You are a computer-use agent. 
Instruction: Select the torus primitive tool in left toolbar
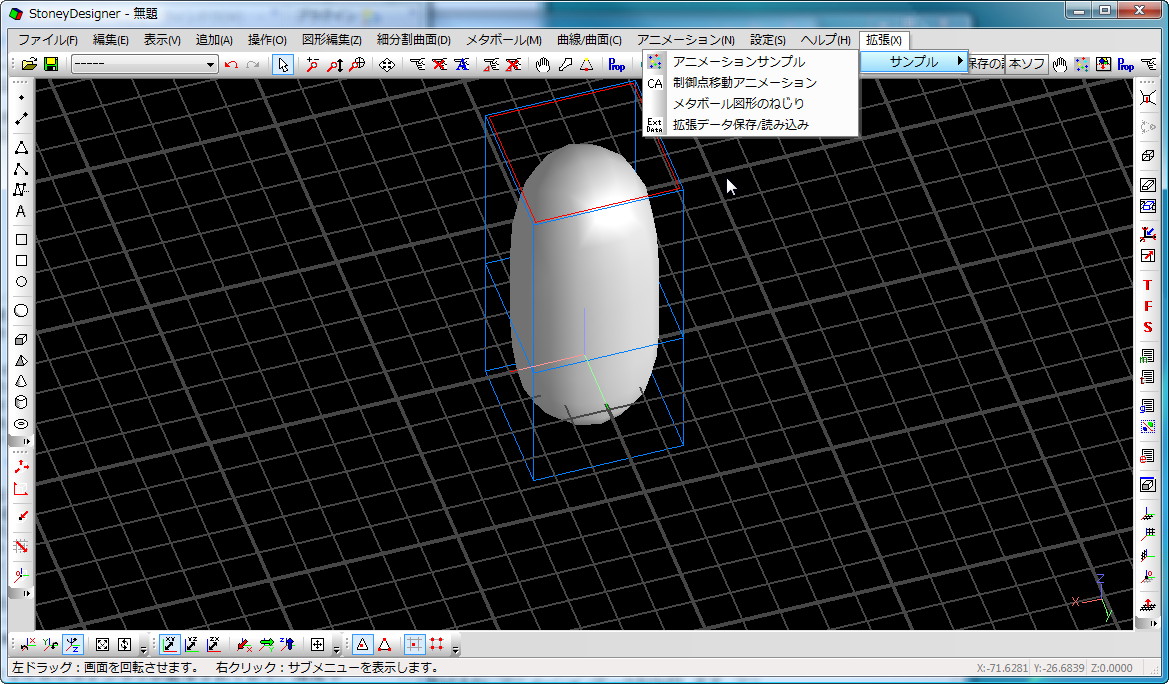point(21,424)
